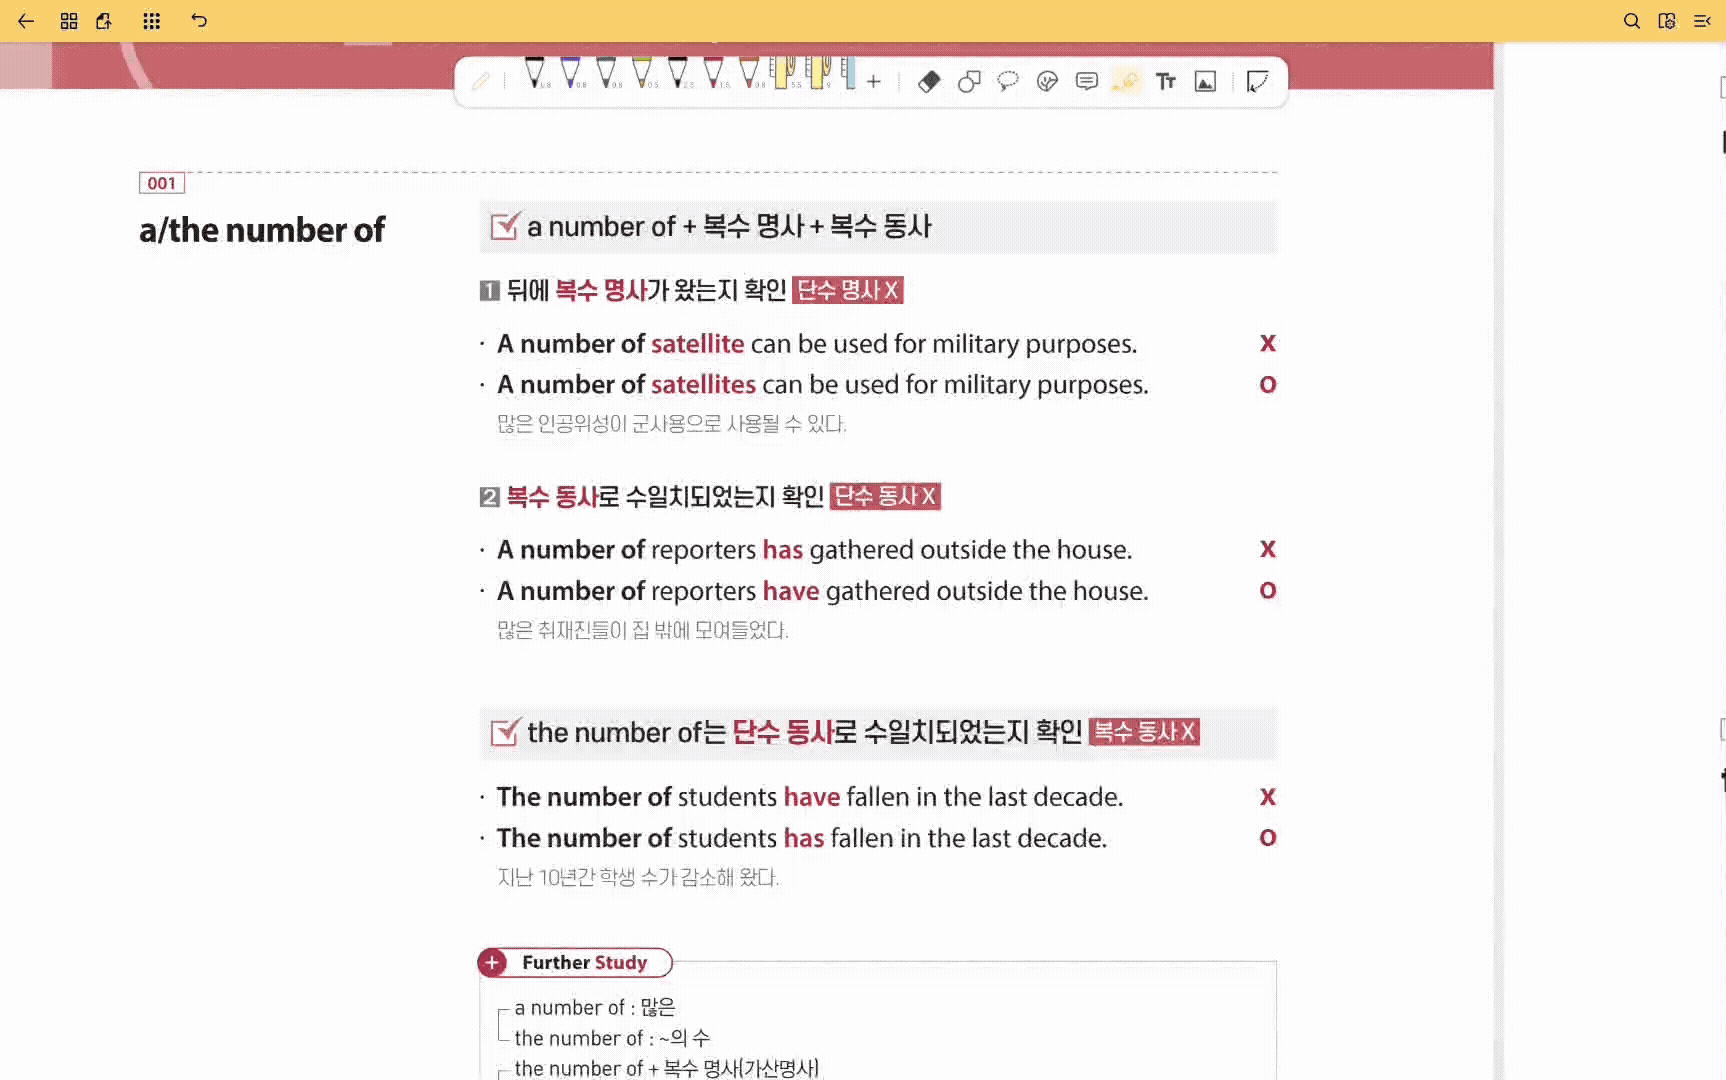This screenshot has width=1726, height=1080.
Task: Click the icon between search and menu
Action: (x=1667, y=21)
